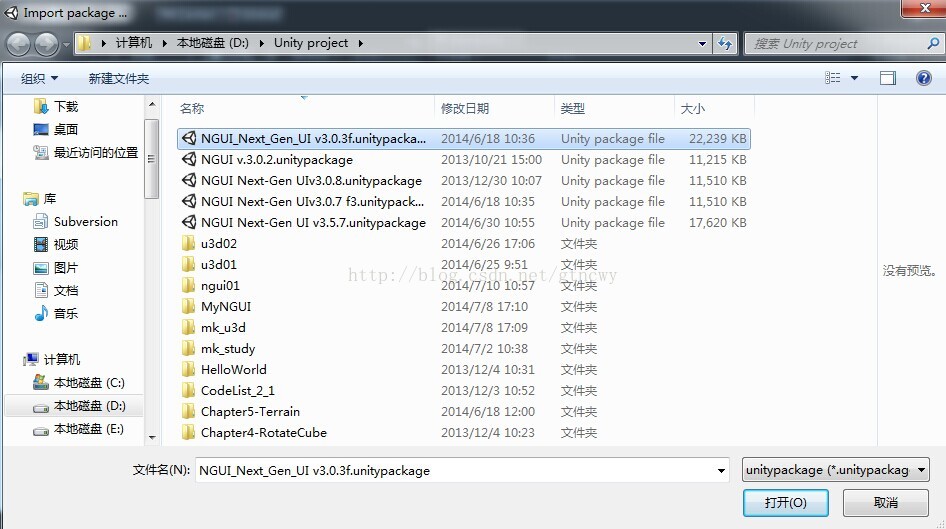Select NGUI Next-Gen UIv3.0.7 f3 package icon
The width and height of the screenshot is (946, 529).
[x=189, y=201]
